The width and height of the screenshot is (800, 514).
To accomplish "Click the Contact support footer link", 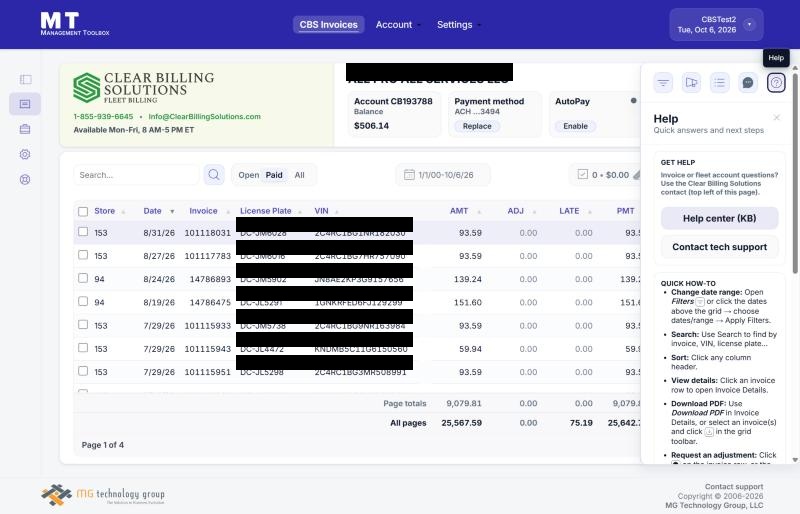I will [734, 486].
